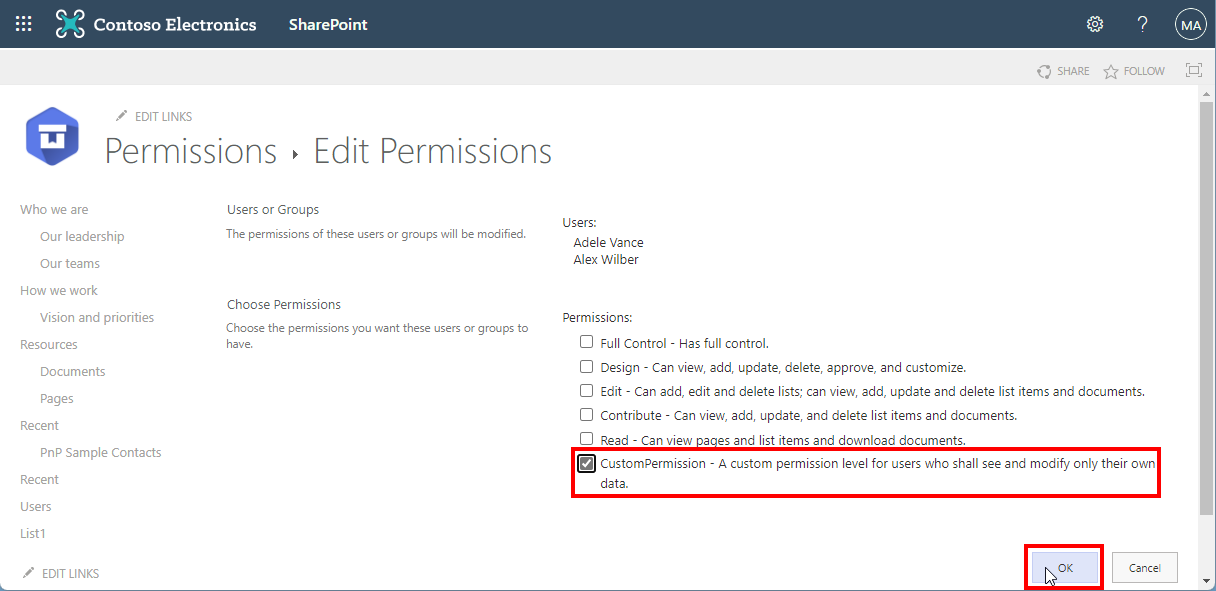This screenshot has height=591, width=1216.
Task: Click the site logo hexagon icon
Action: click(x=52, y=136)
